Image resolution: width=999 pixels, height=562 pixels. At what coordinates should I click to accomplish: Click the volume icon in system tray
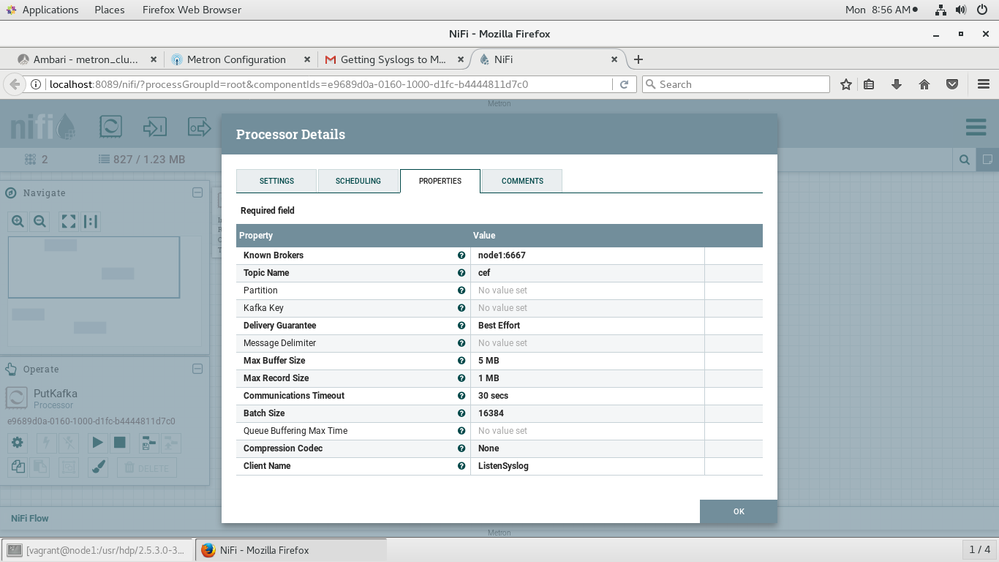click(x=961, y=10)
